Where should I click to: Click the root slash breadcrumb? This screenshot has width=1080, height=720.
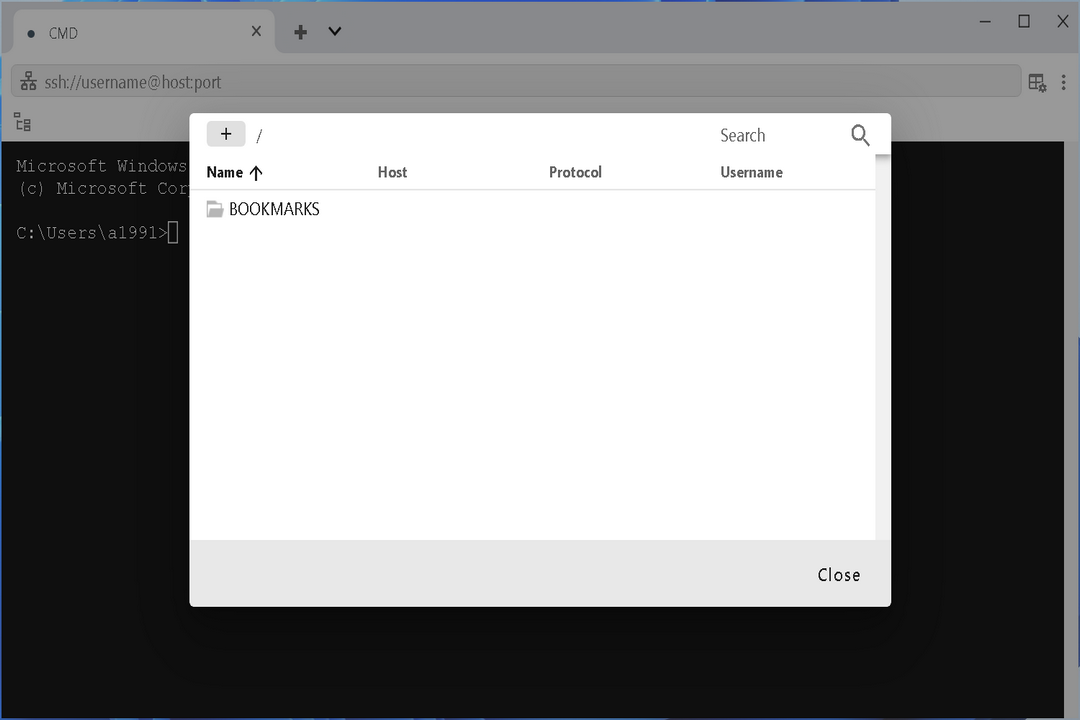pyautogui.click(x=259, y=135)
